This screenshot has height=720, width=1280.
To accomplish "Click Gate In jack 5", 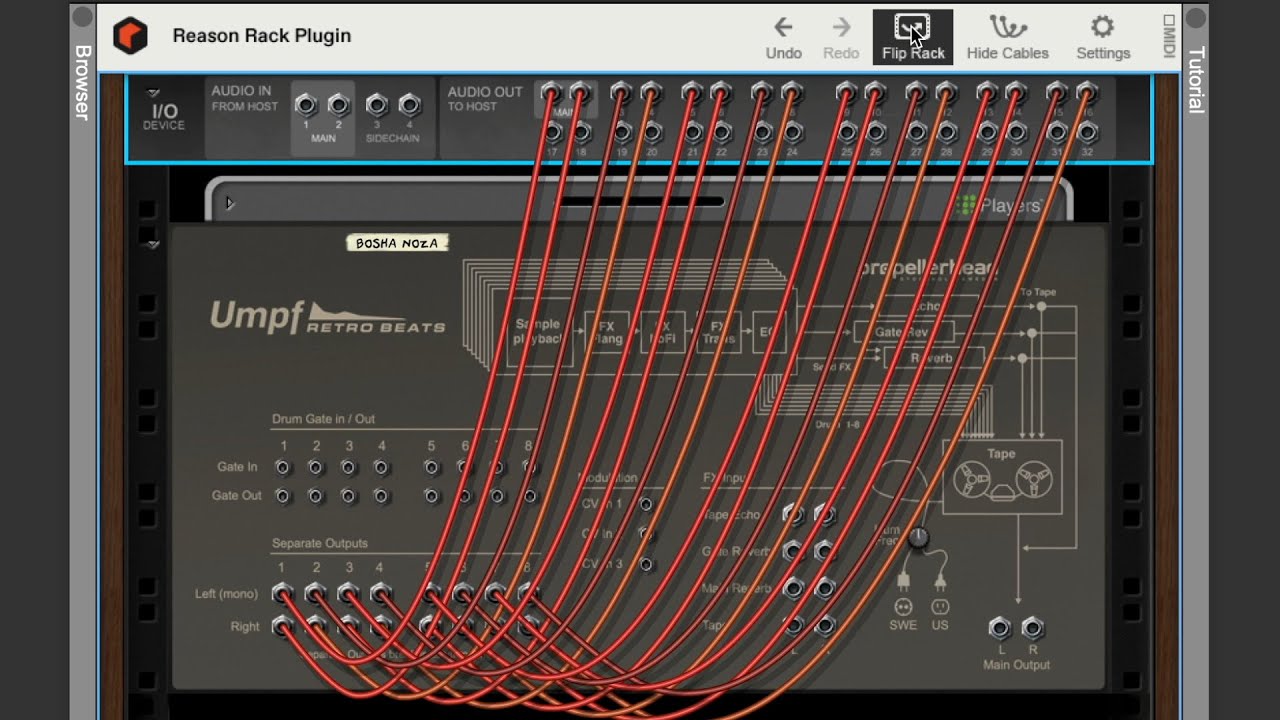I will (x=431, y=467).
